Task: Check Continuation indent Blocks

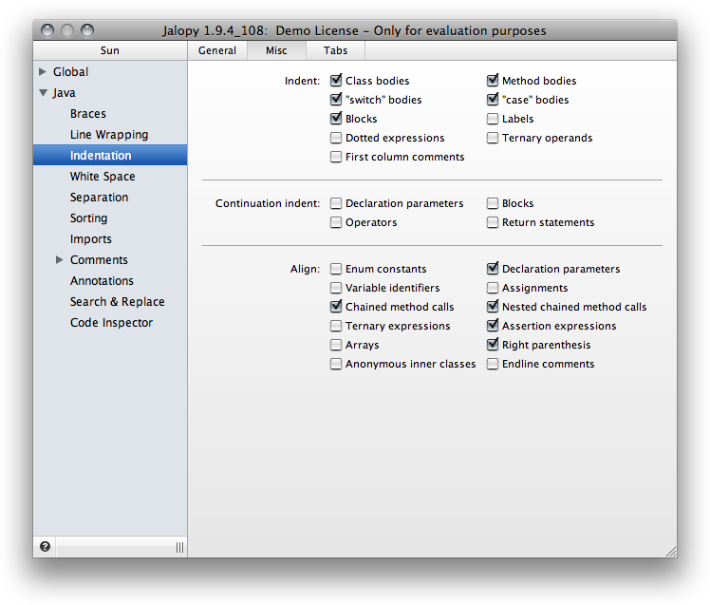Action: (x=493, y=203)
